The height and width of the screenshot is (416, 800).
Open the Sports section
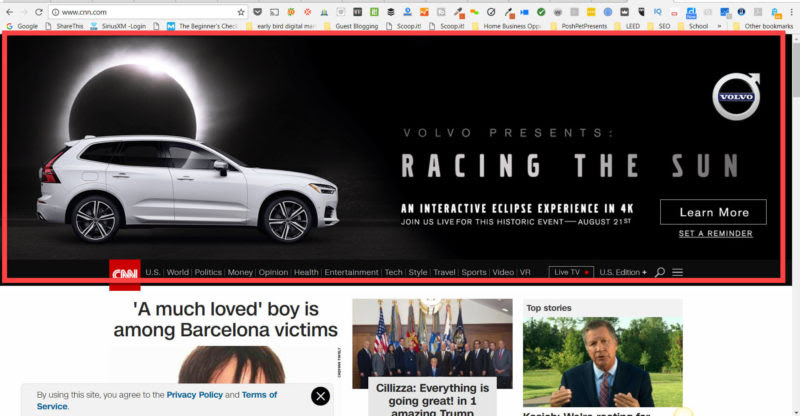474,273
